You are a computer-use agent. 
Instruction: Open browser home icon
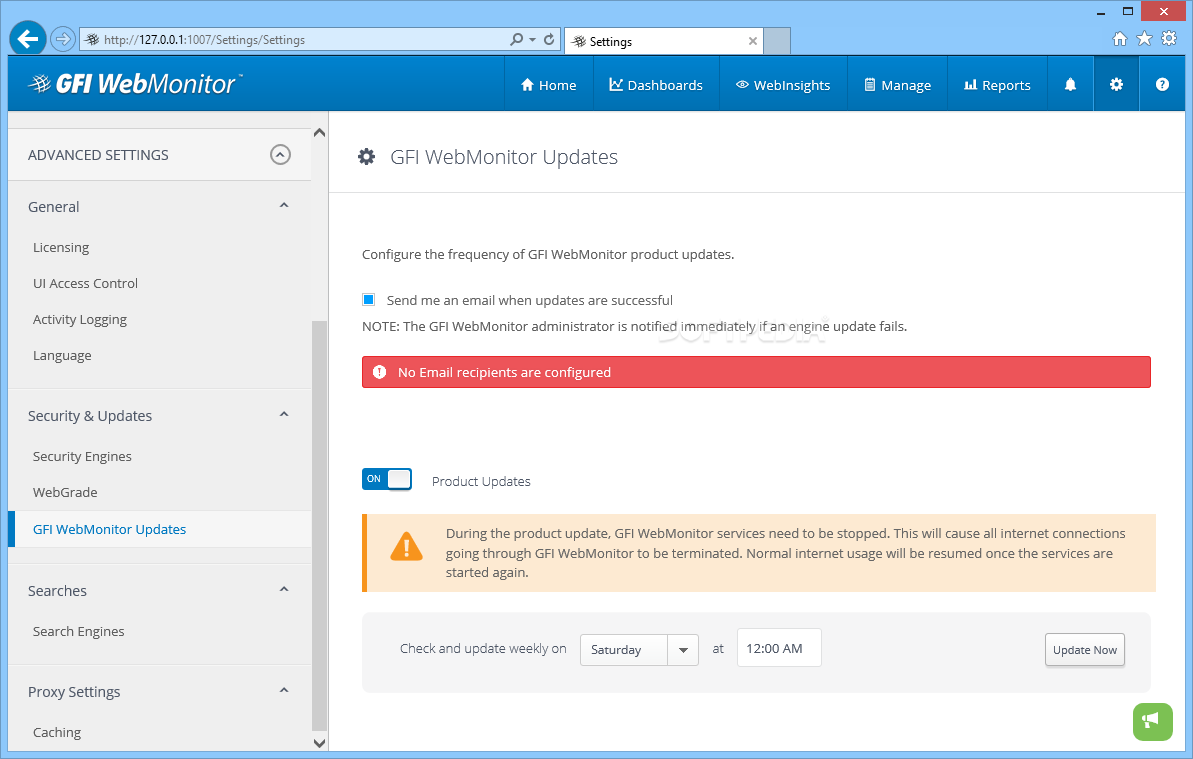pyautogui.click(x=1119, y=39)
